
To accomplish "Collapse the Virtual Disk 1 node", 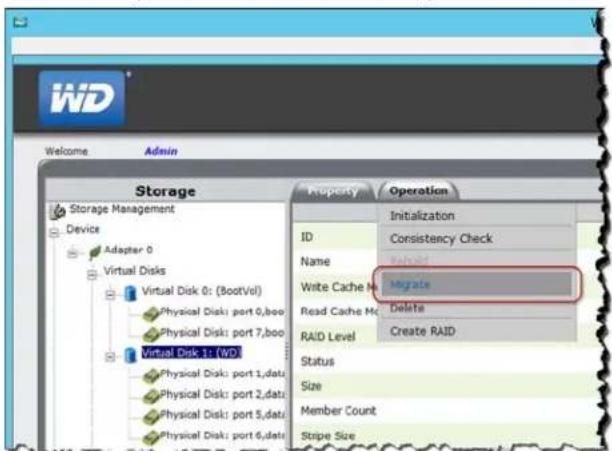I will click(x=110, y=357).
